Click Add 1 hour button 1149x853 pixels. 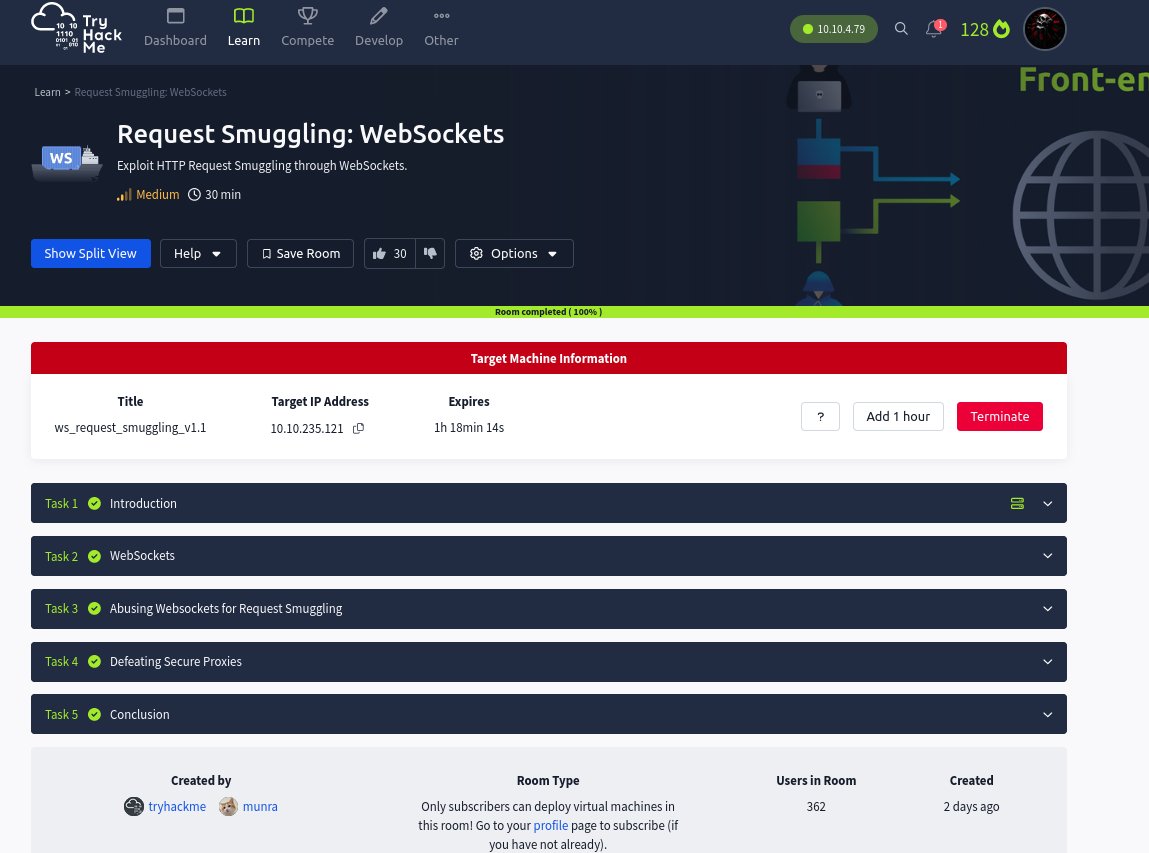pyautogui.click(x=898, y=416)
